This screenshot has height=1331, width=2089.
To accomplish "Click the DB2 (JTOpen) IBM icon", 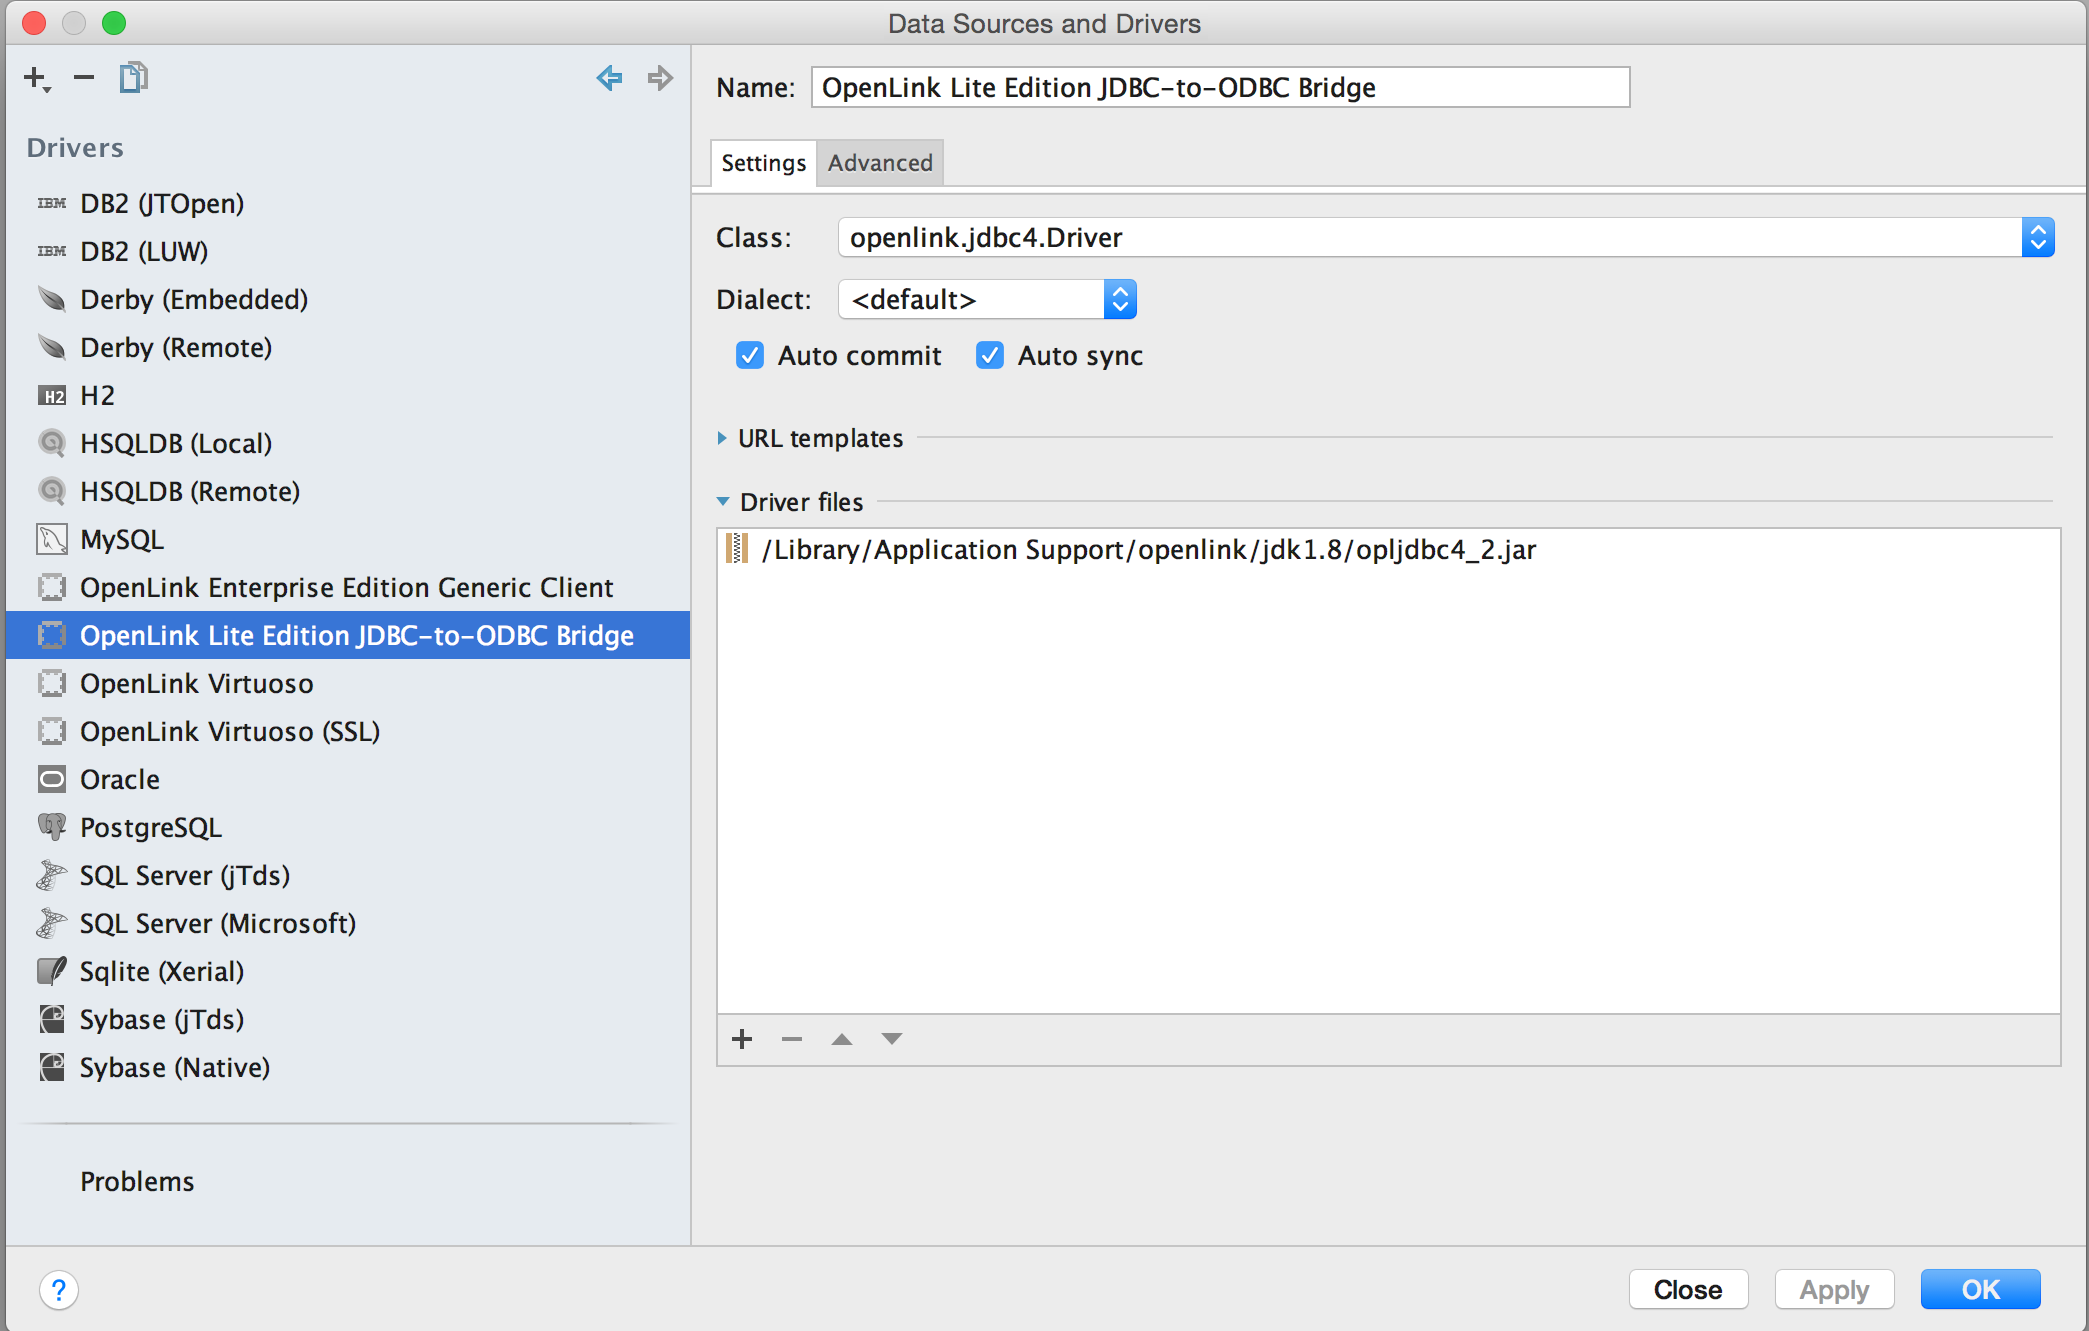I will coord(52,203).
